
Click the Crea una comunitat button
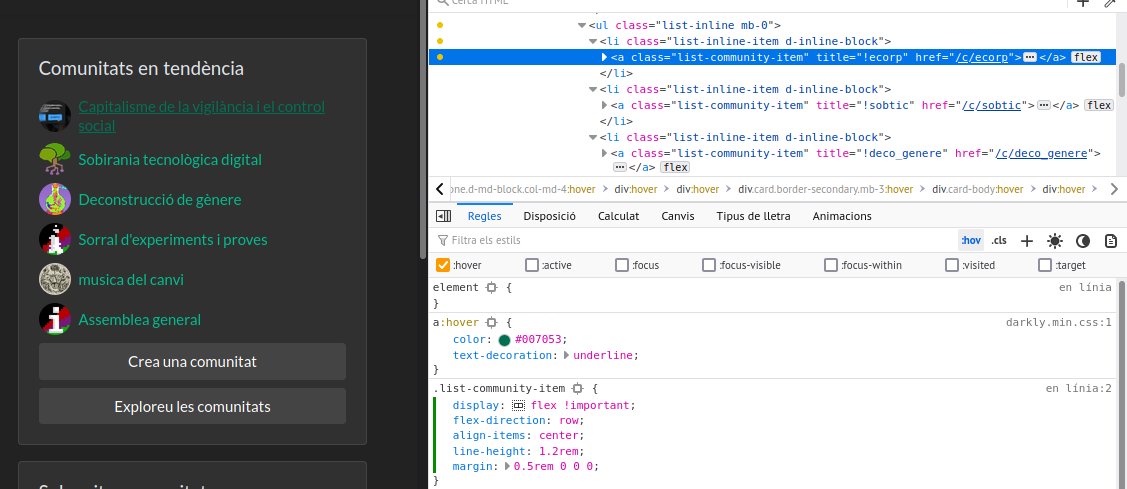pyautogui.click(x=193, y=362)
